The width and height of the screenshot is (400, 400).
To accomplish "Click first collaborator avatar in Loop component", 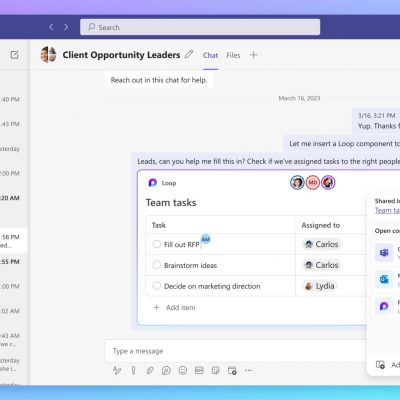I will (x=297, y=182).
